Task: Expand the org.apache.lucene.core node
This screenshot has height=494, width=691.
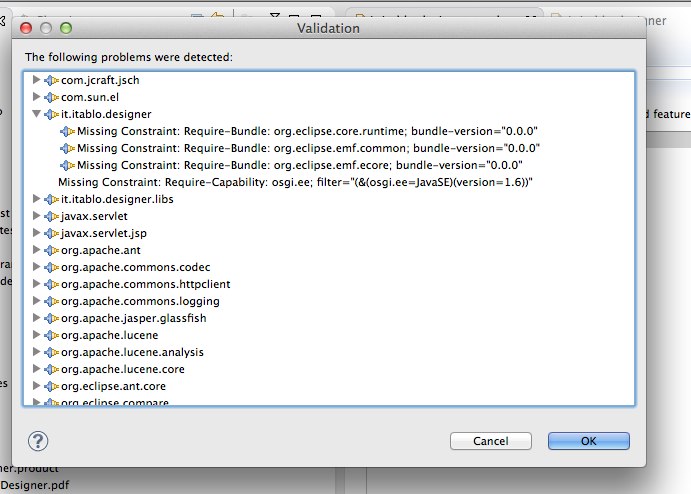Action: [37, 369]
